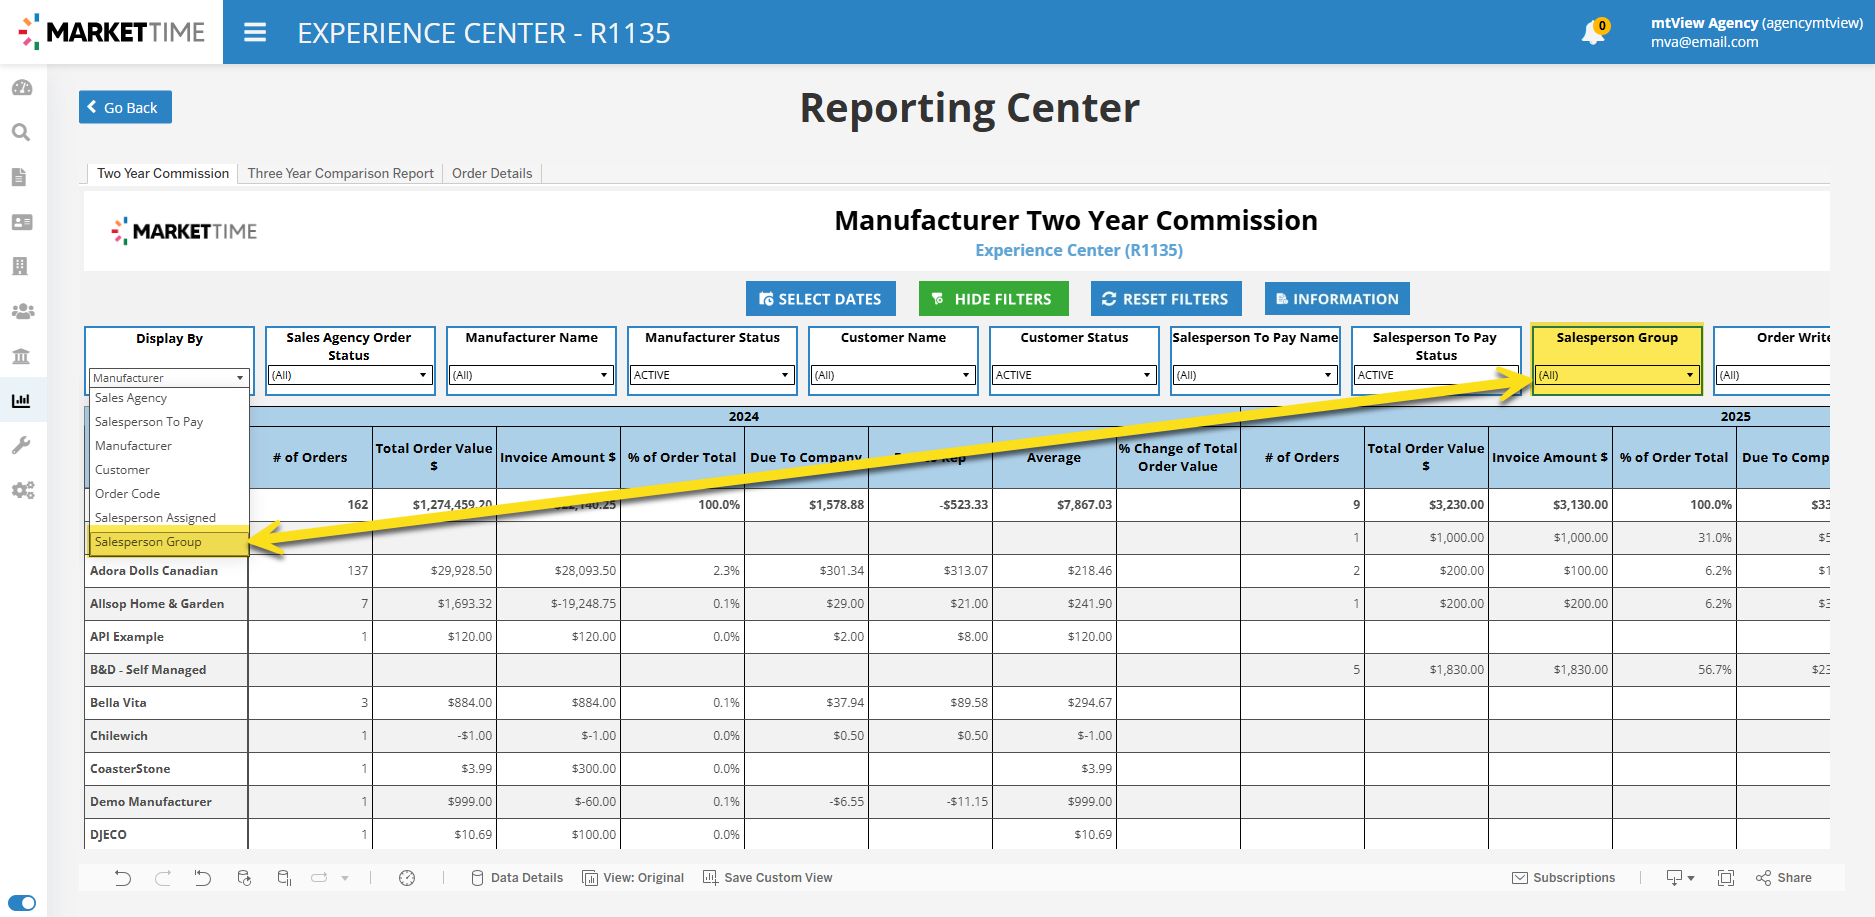
Task: Open the bank institution icon in sidebar
Action: point(21,356)
